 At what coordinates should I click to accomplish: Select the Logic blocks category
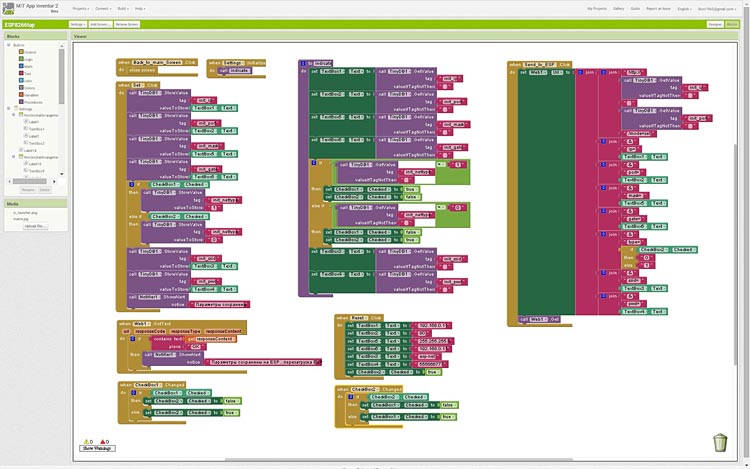tap(27, 59)
